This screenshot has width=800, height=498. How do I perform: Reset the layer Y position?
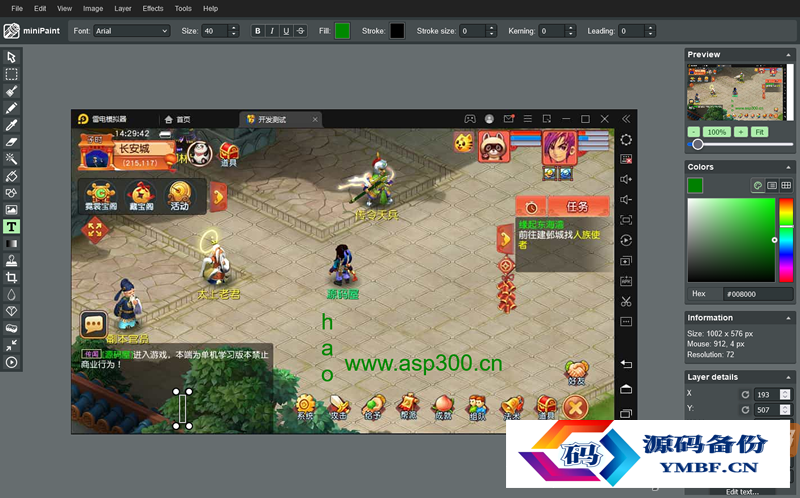tap(745, 410)
